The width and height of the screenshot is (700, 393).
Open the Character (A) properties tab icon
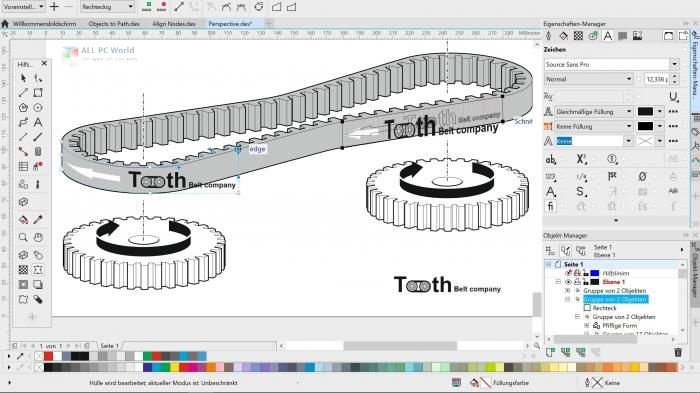pyautogui.click(x=608, y=36)
